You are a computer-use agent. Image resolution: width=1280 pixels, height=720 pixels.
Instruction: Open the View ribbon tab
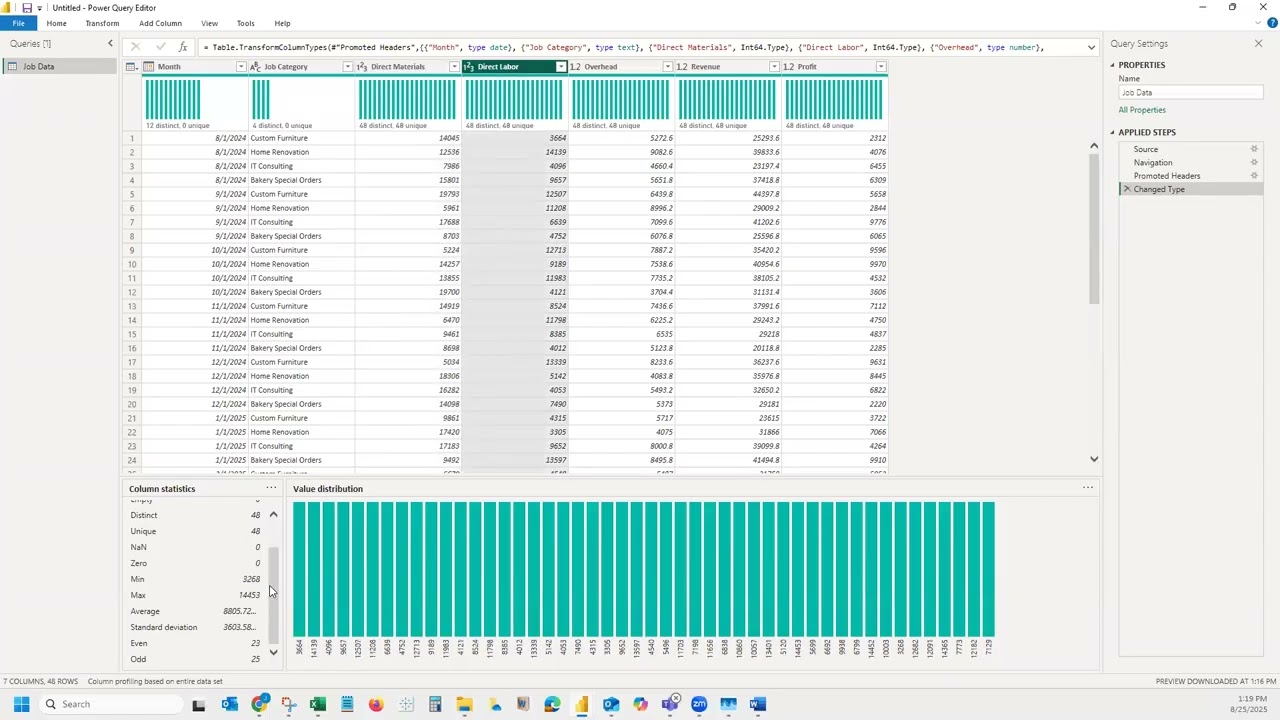tap(209, 23)
